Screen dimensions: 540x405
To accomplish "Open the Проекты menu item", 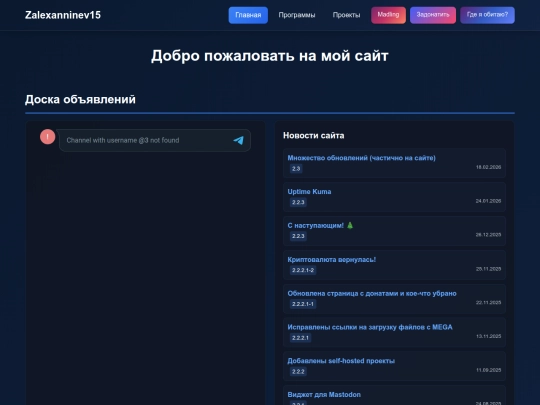I will click(346, 15).
